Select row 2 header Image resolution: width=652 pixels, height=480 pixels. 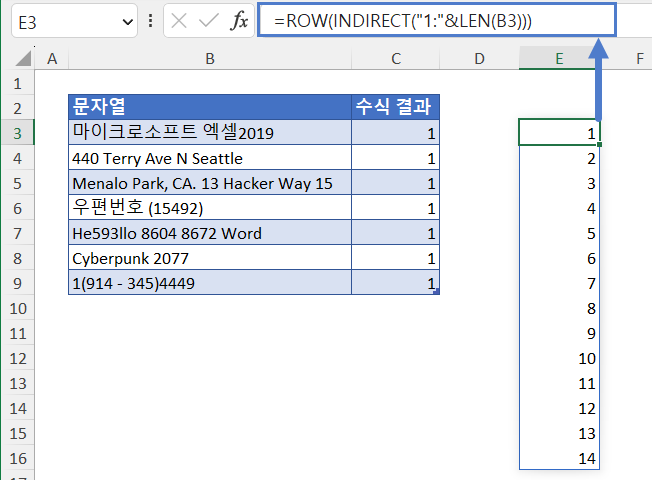click(17, 109)
